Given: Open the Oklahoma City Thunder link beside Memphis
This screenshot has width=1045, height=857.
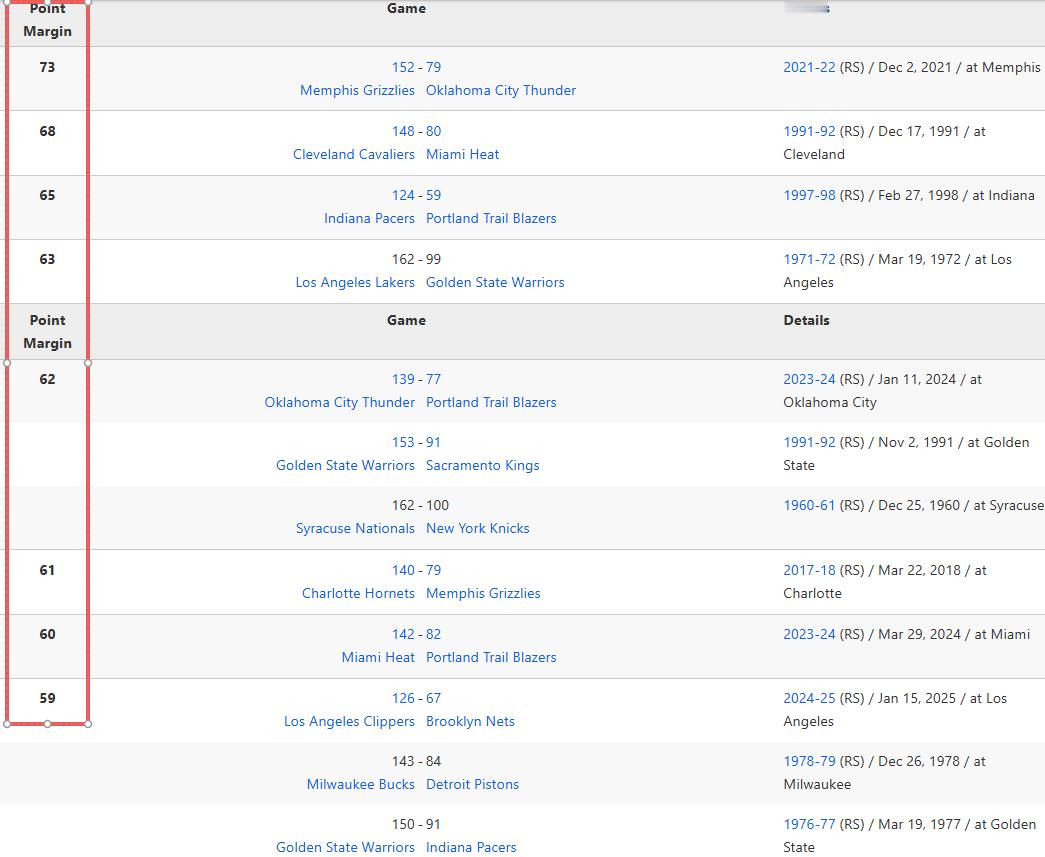Looking at the screenshot, I should tap(501, 90).
